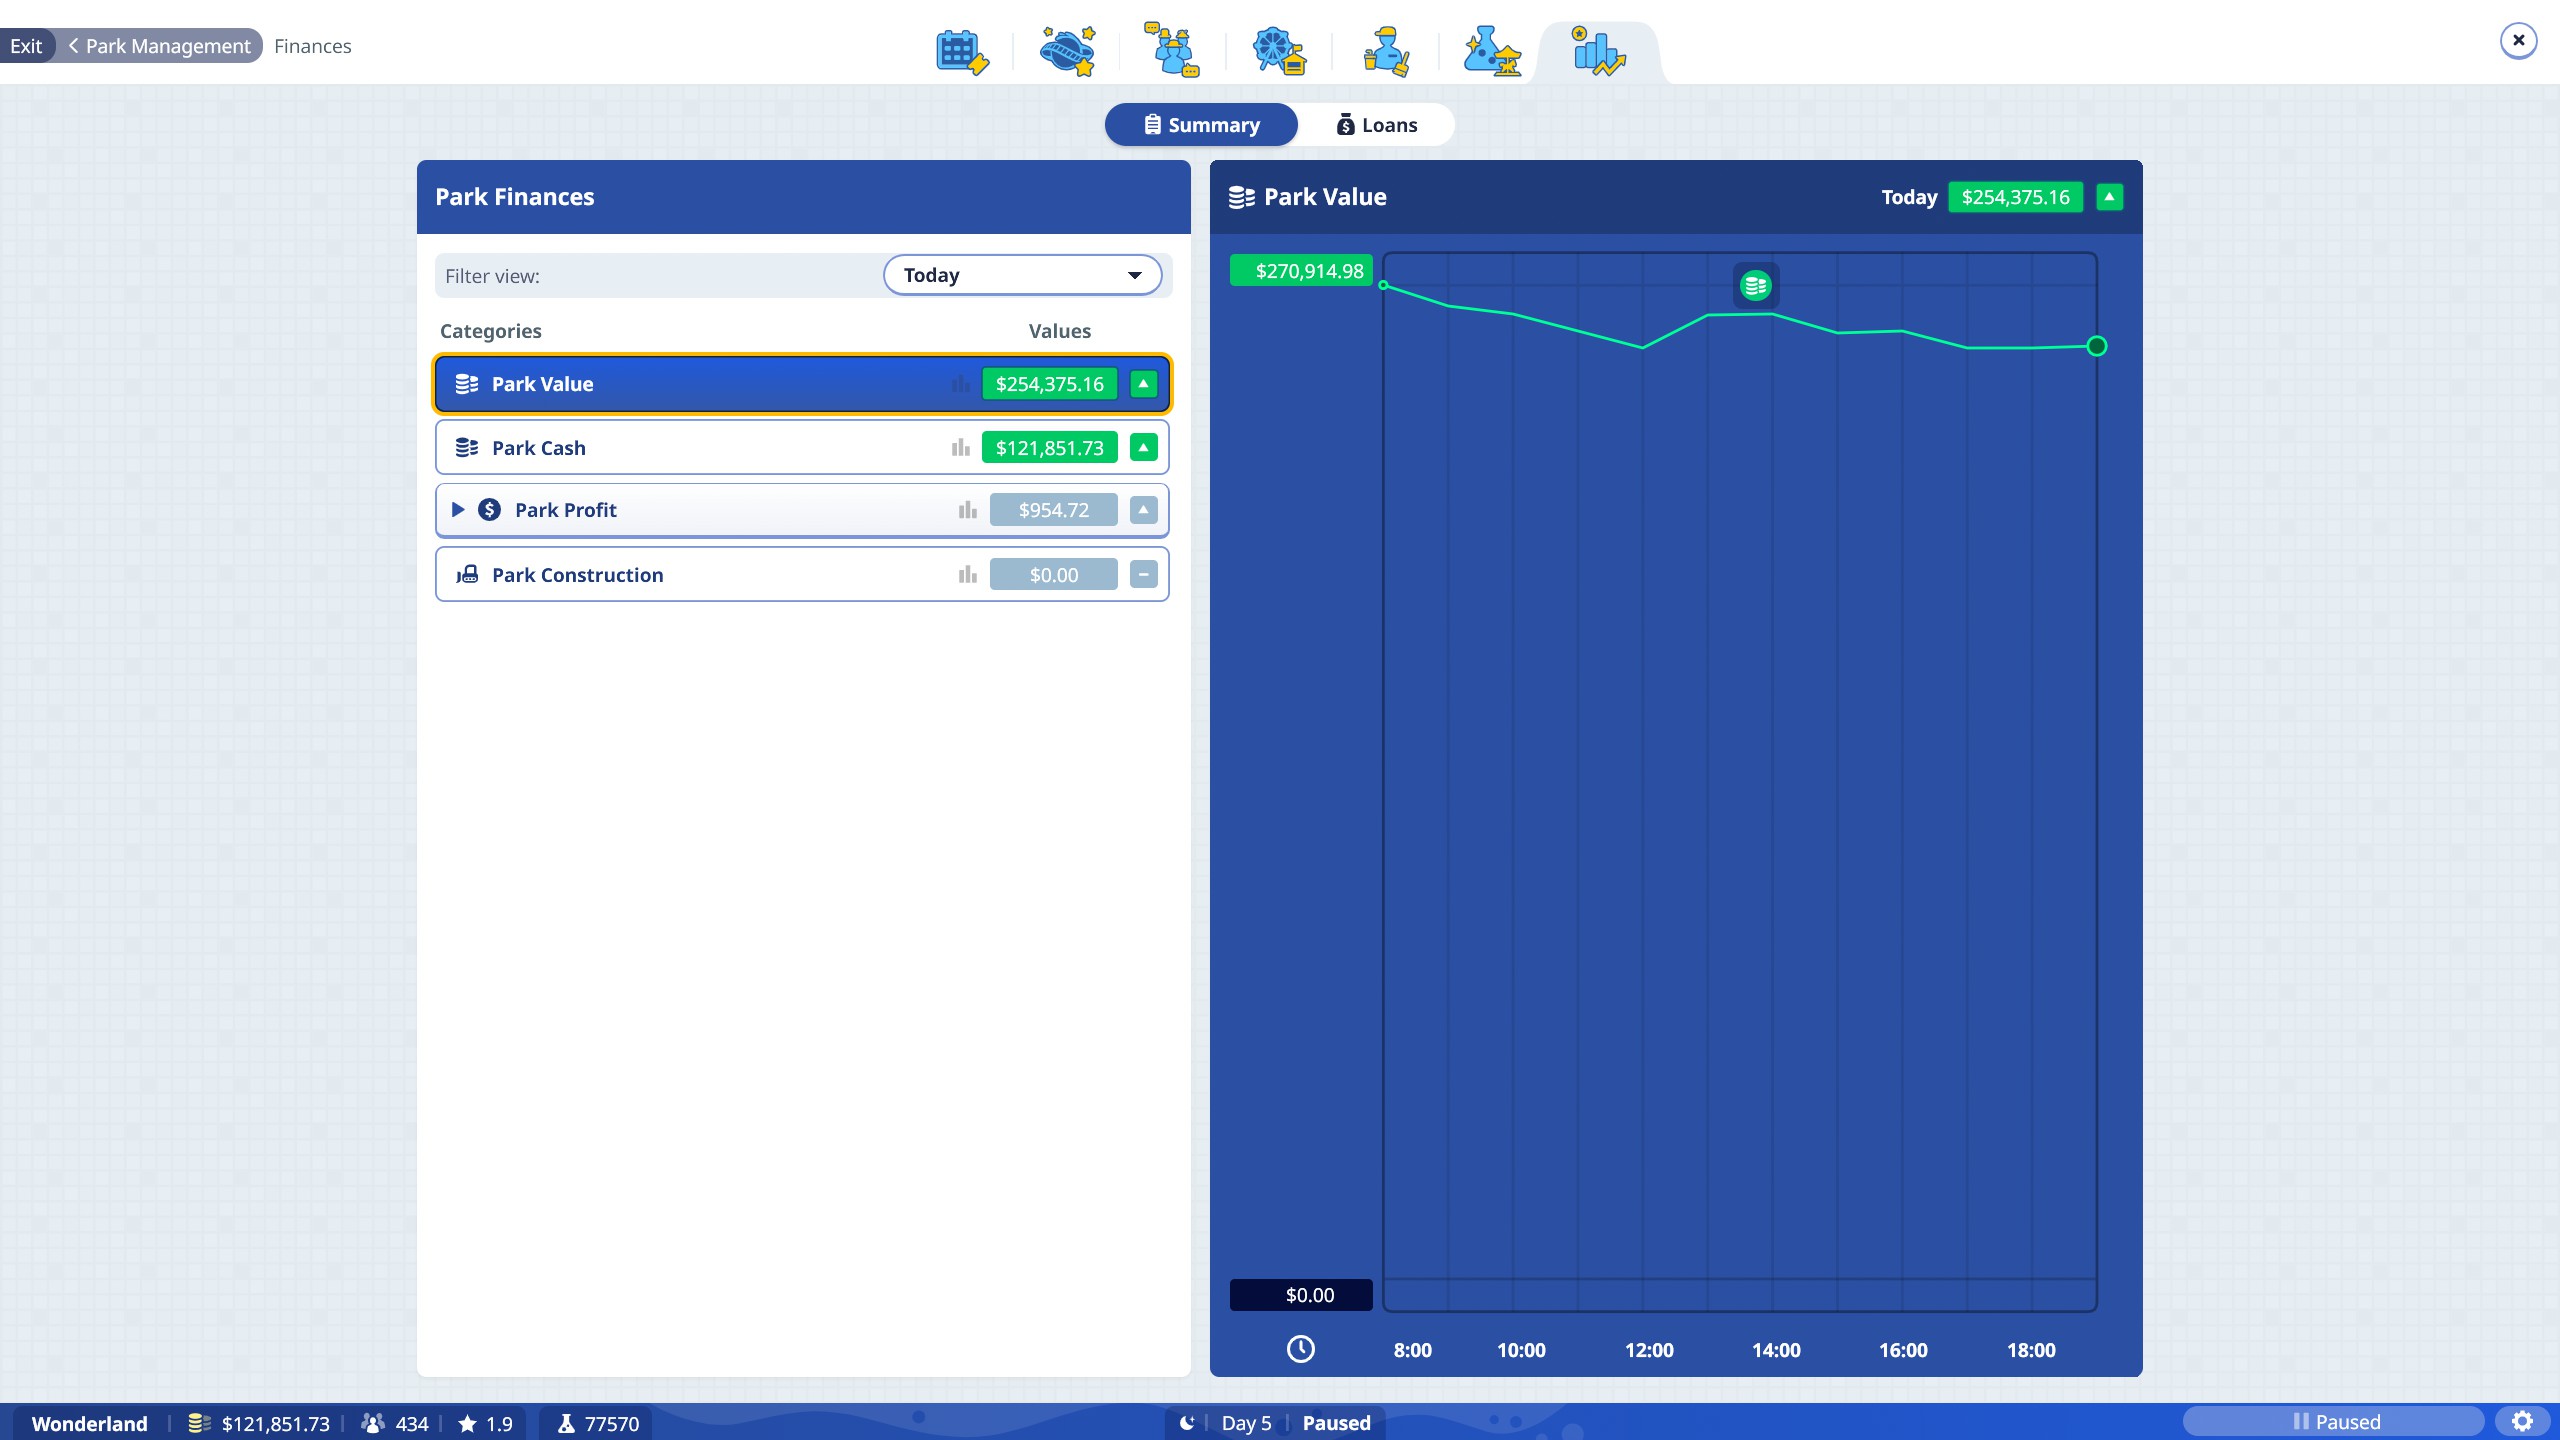Select the Park Value category row
The width and height of the screenshot is (2560, 1440).
[802, 384]
